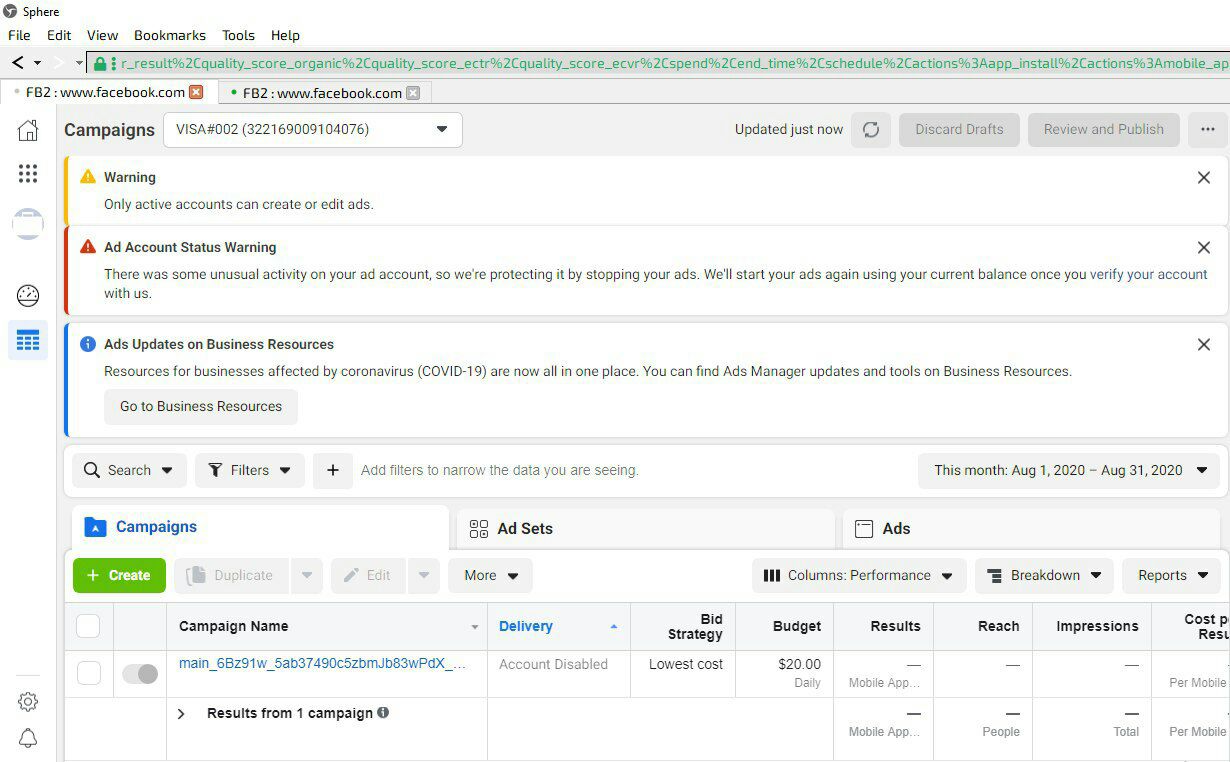The height and width of the screenshot is (762, 1230).
Task: Open Account Overview gauge icon
Action: (x=28, y=295)
